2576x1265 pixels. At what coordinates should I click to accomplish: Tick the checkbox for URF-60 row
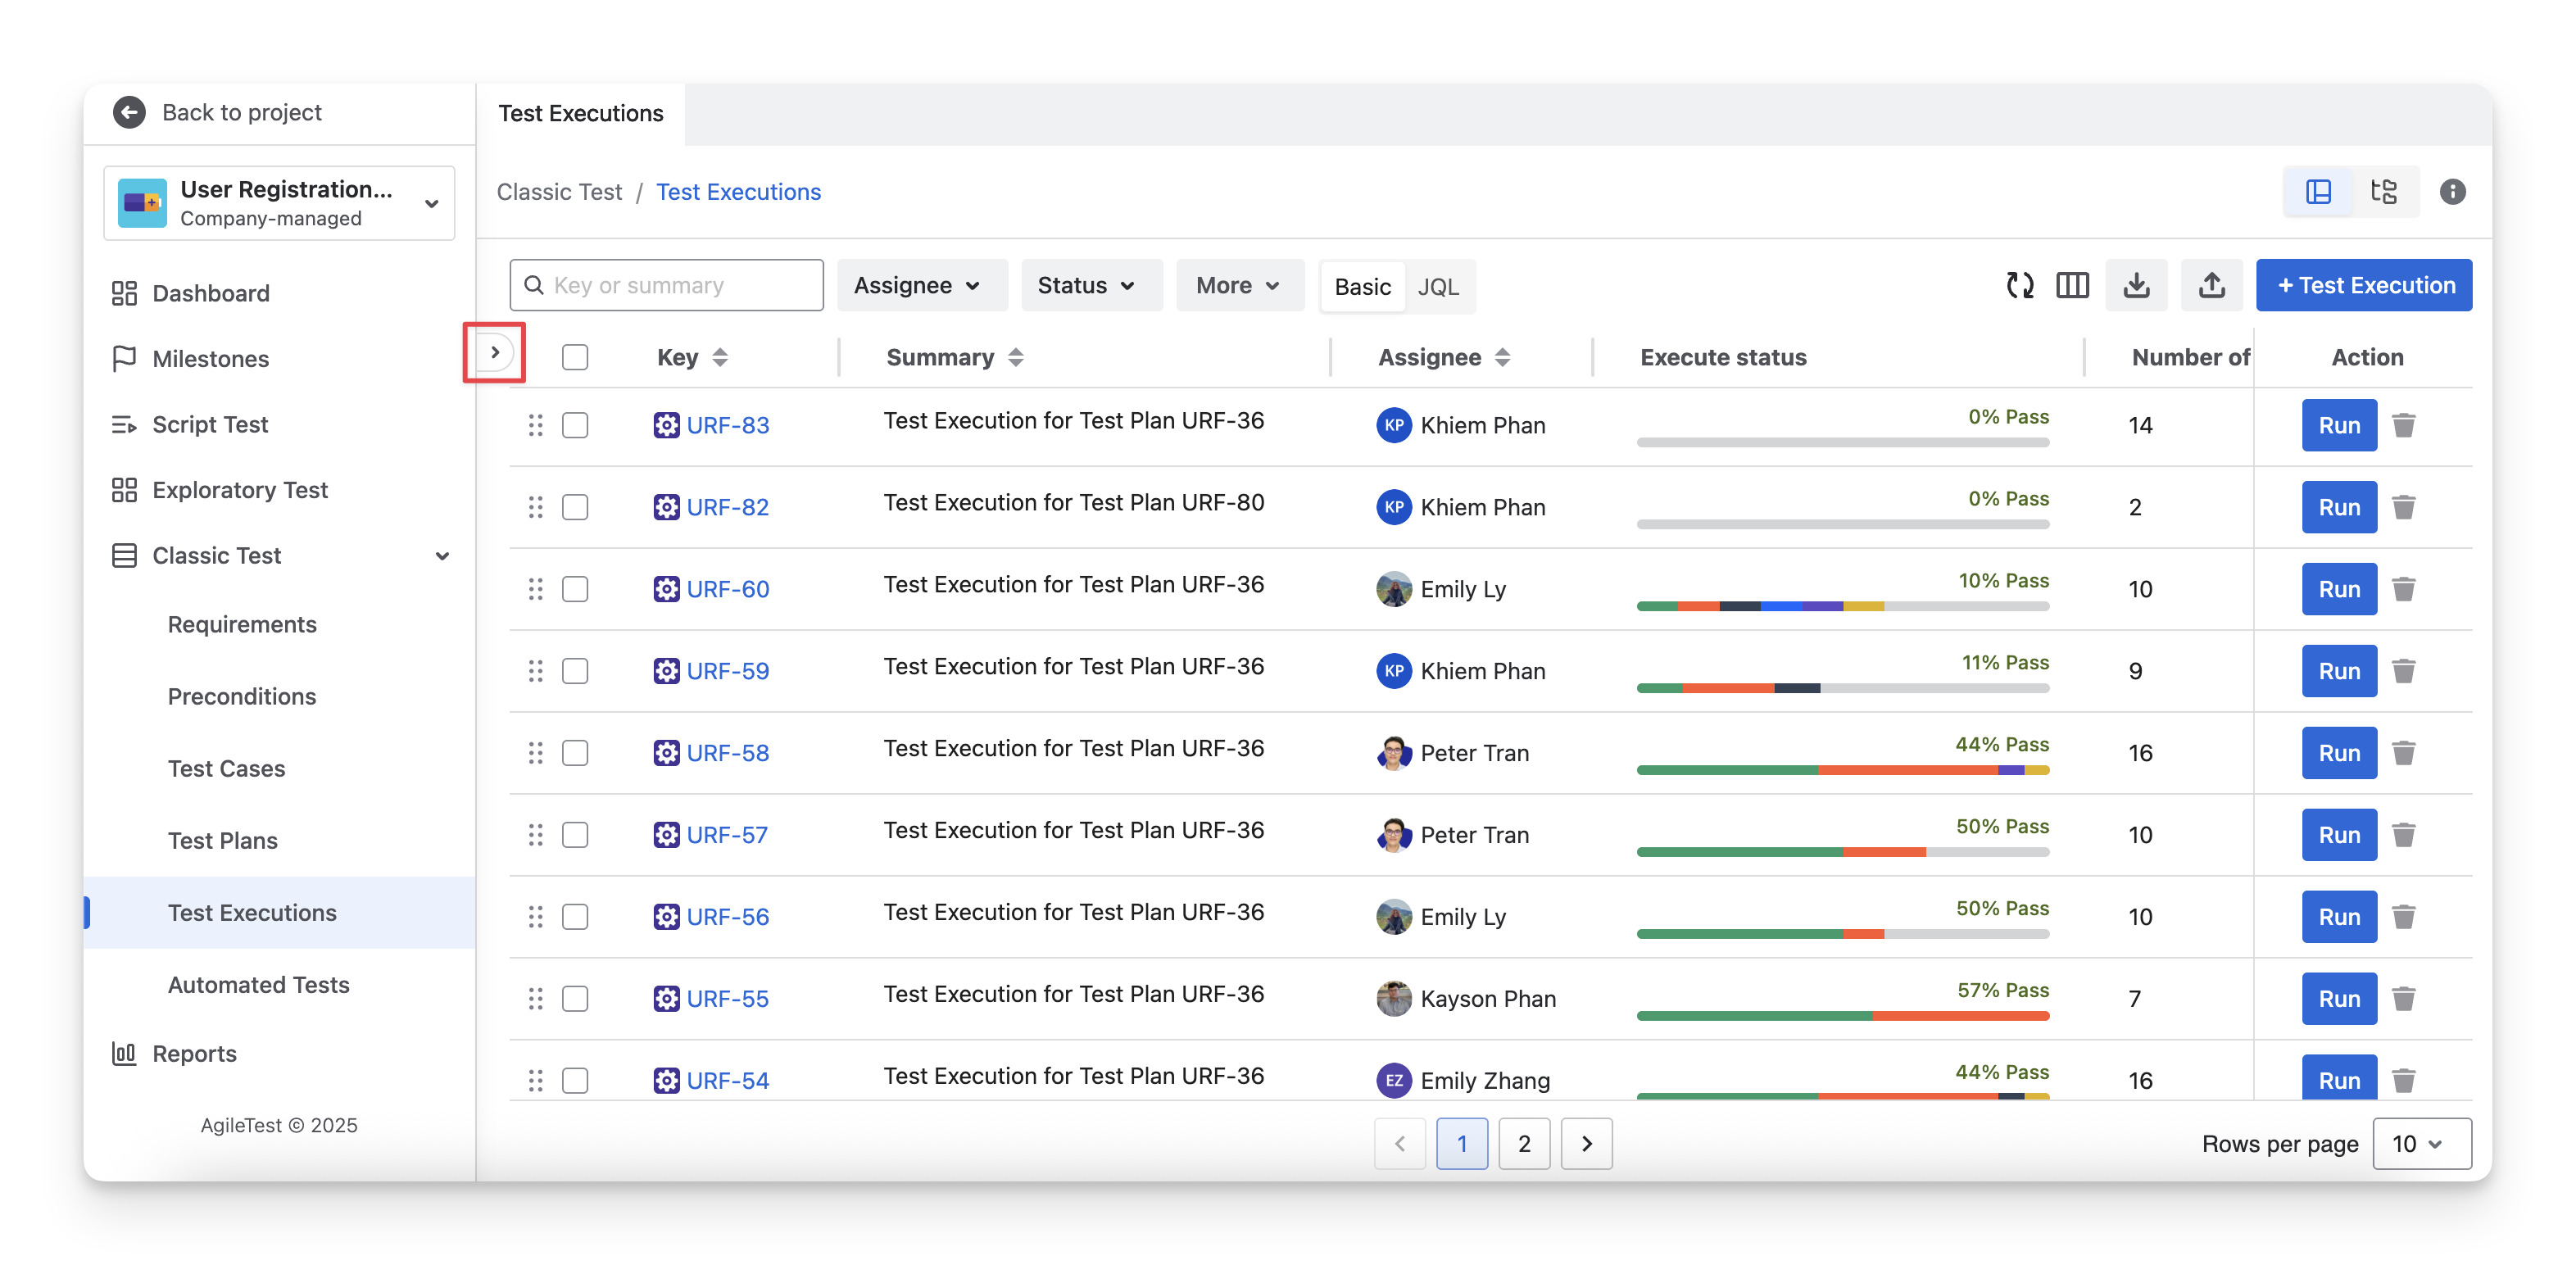[x=575, y=589]
